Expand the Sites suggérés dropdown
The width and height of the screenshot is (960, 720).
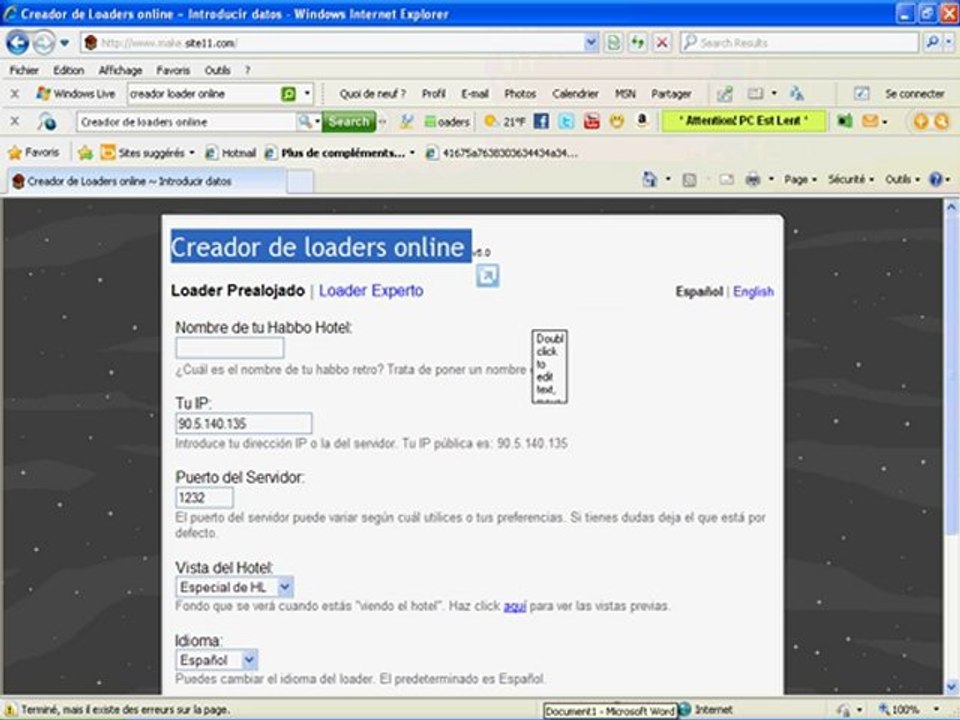coord(192,152)
